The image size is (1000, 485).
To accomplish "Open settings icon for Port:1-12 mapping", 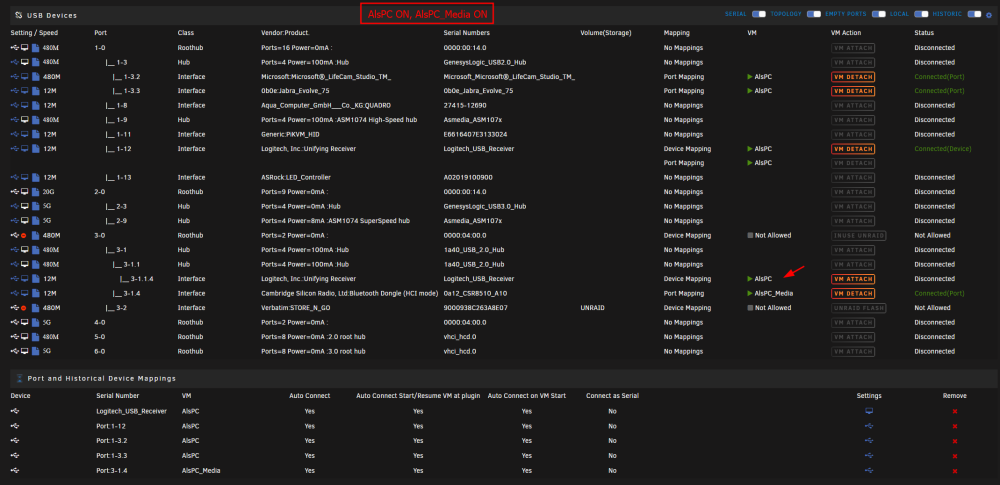I will (869, 426).
